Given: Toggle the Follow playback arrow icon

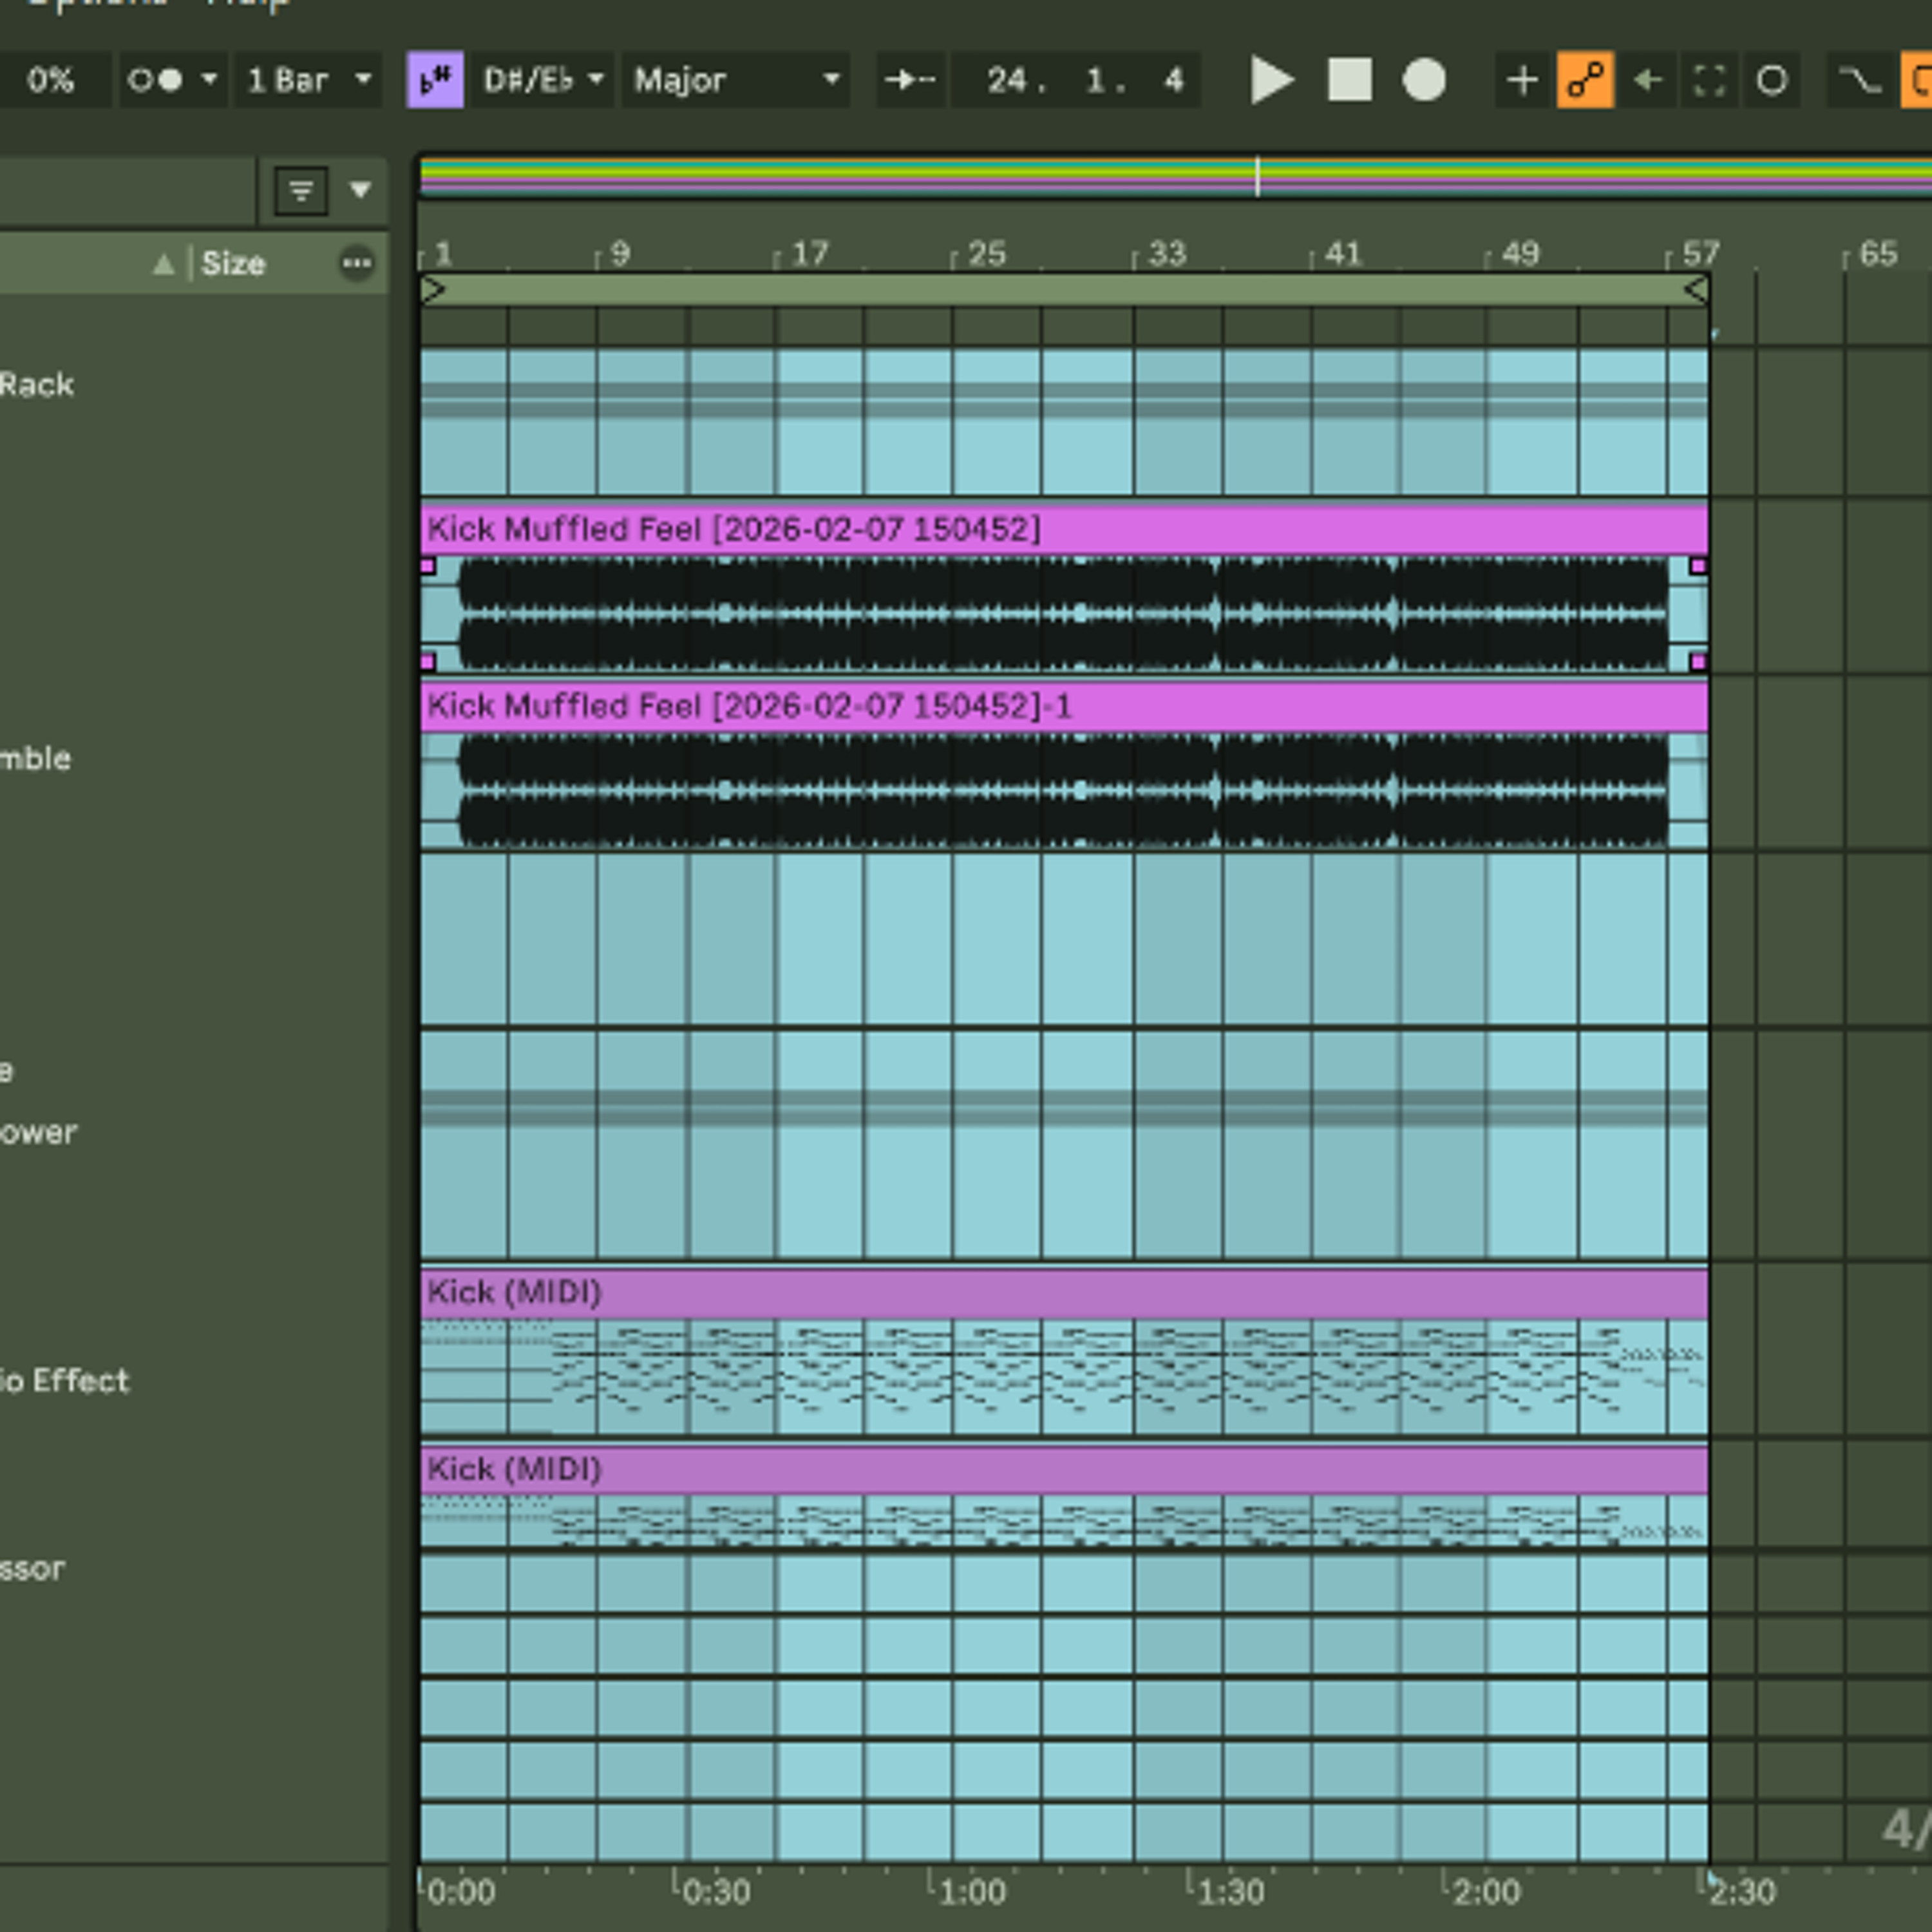Looking at the screenshot, I should click(x=910, y=80).
